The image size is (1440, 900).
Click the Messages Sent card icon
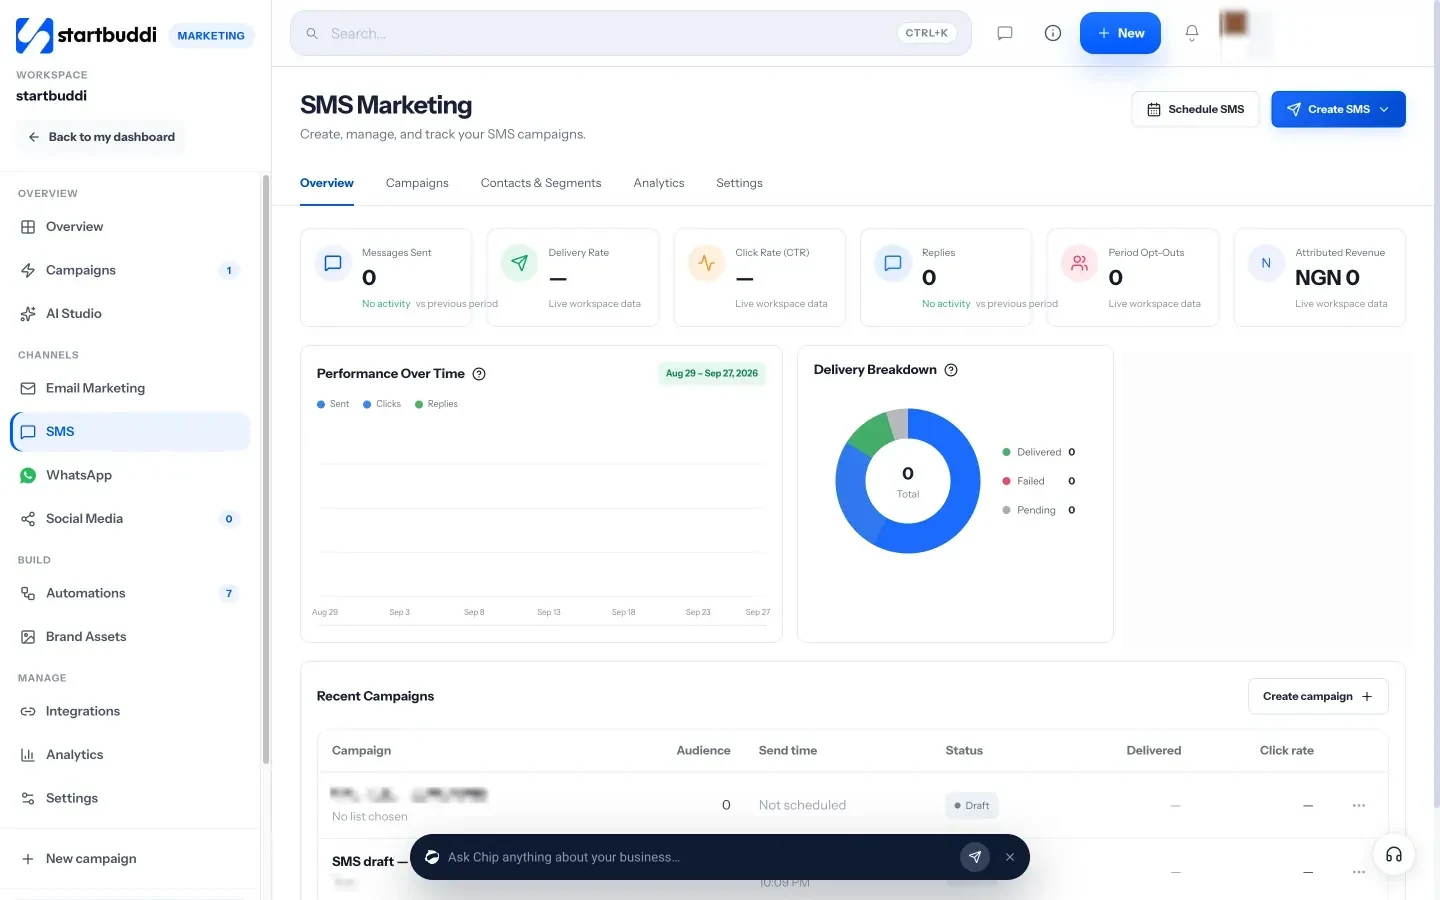coord(334,263)
